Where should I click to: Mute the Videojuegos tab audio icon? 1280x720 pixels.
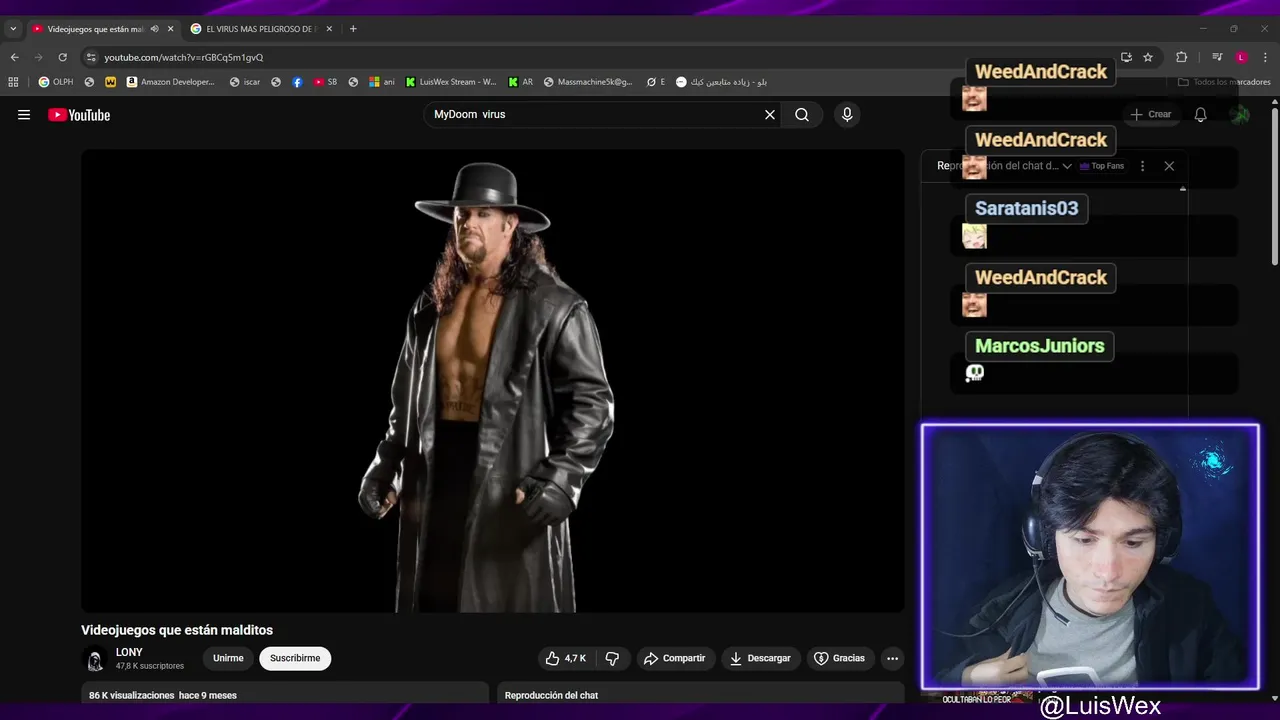(x=154, y=29)
